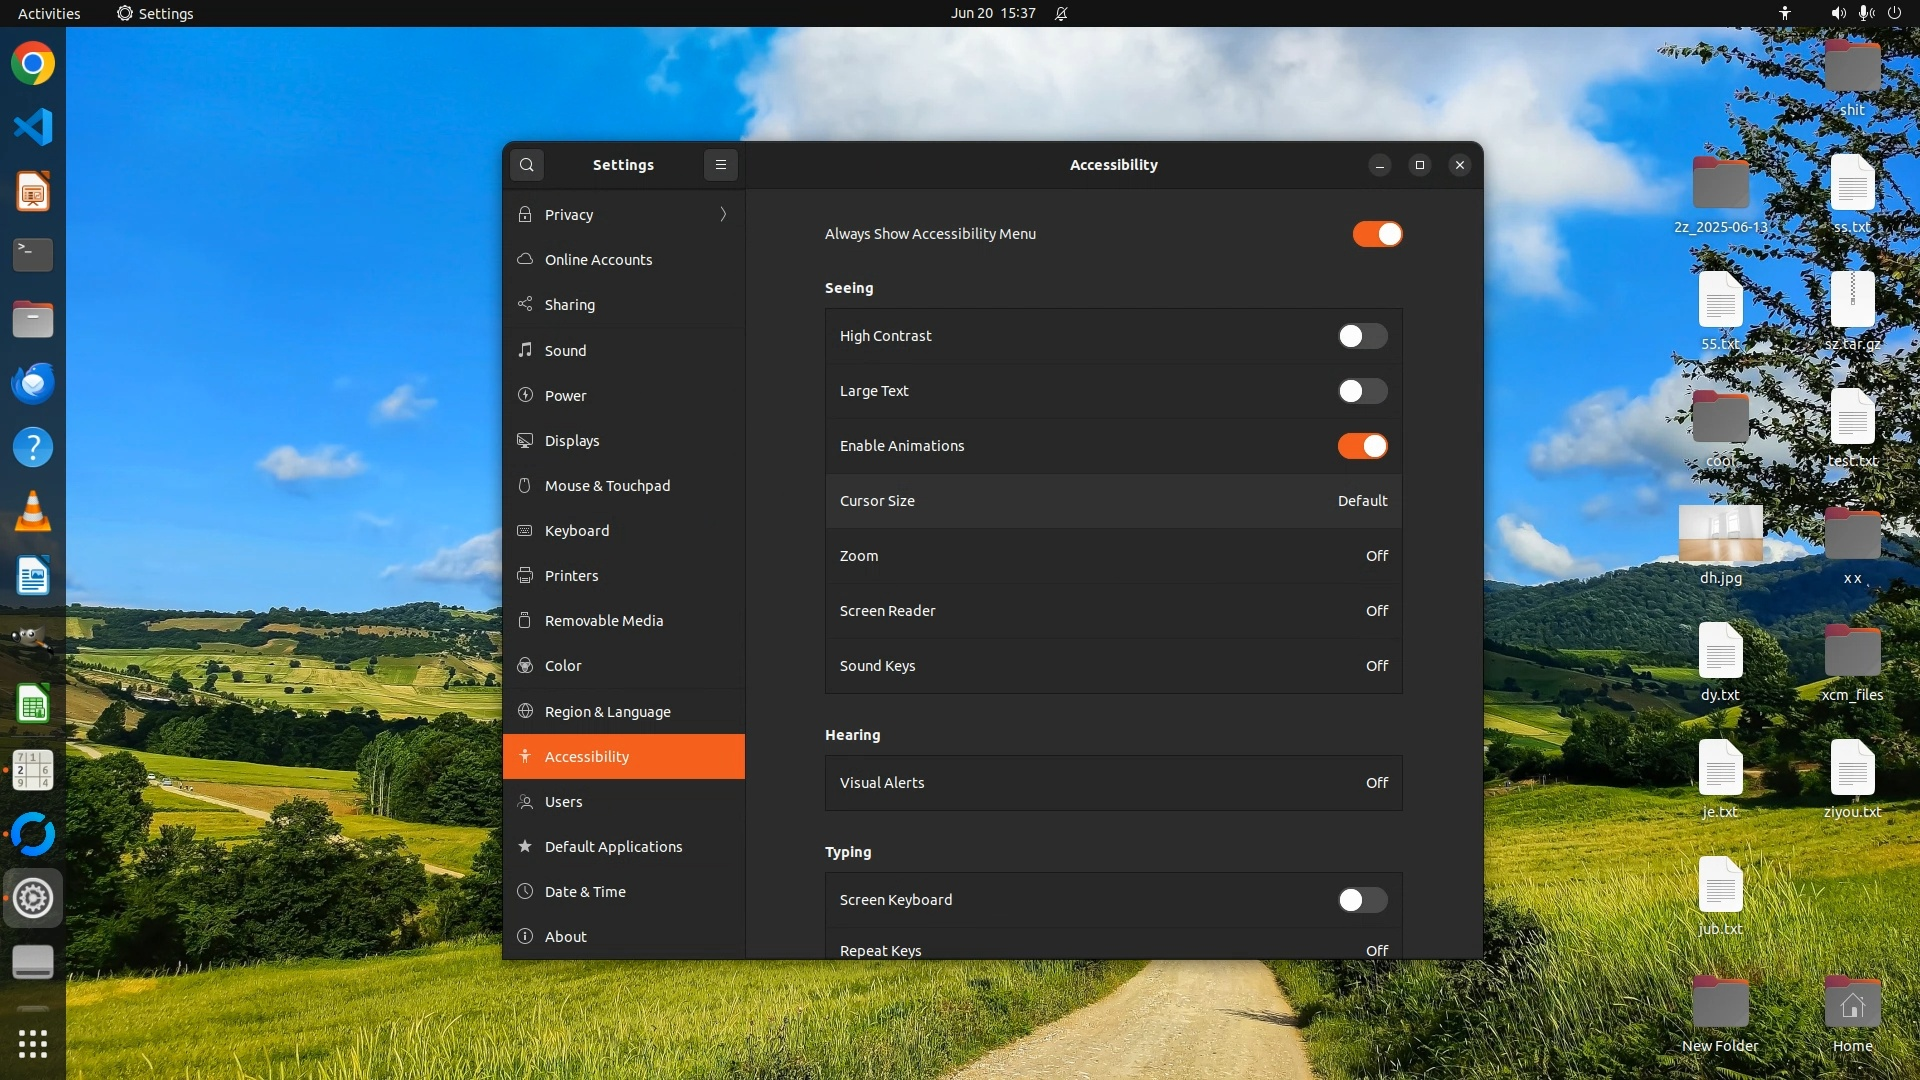1920x1080 pixels.
Task: Toggle the High Contrast switch
Action: [1362, 336]
